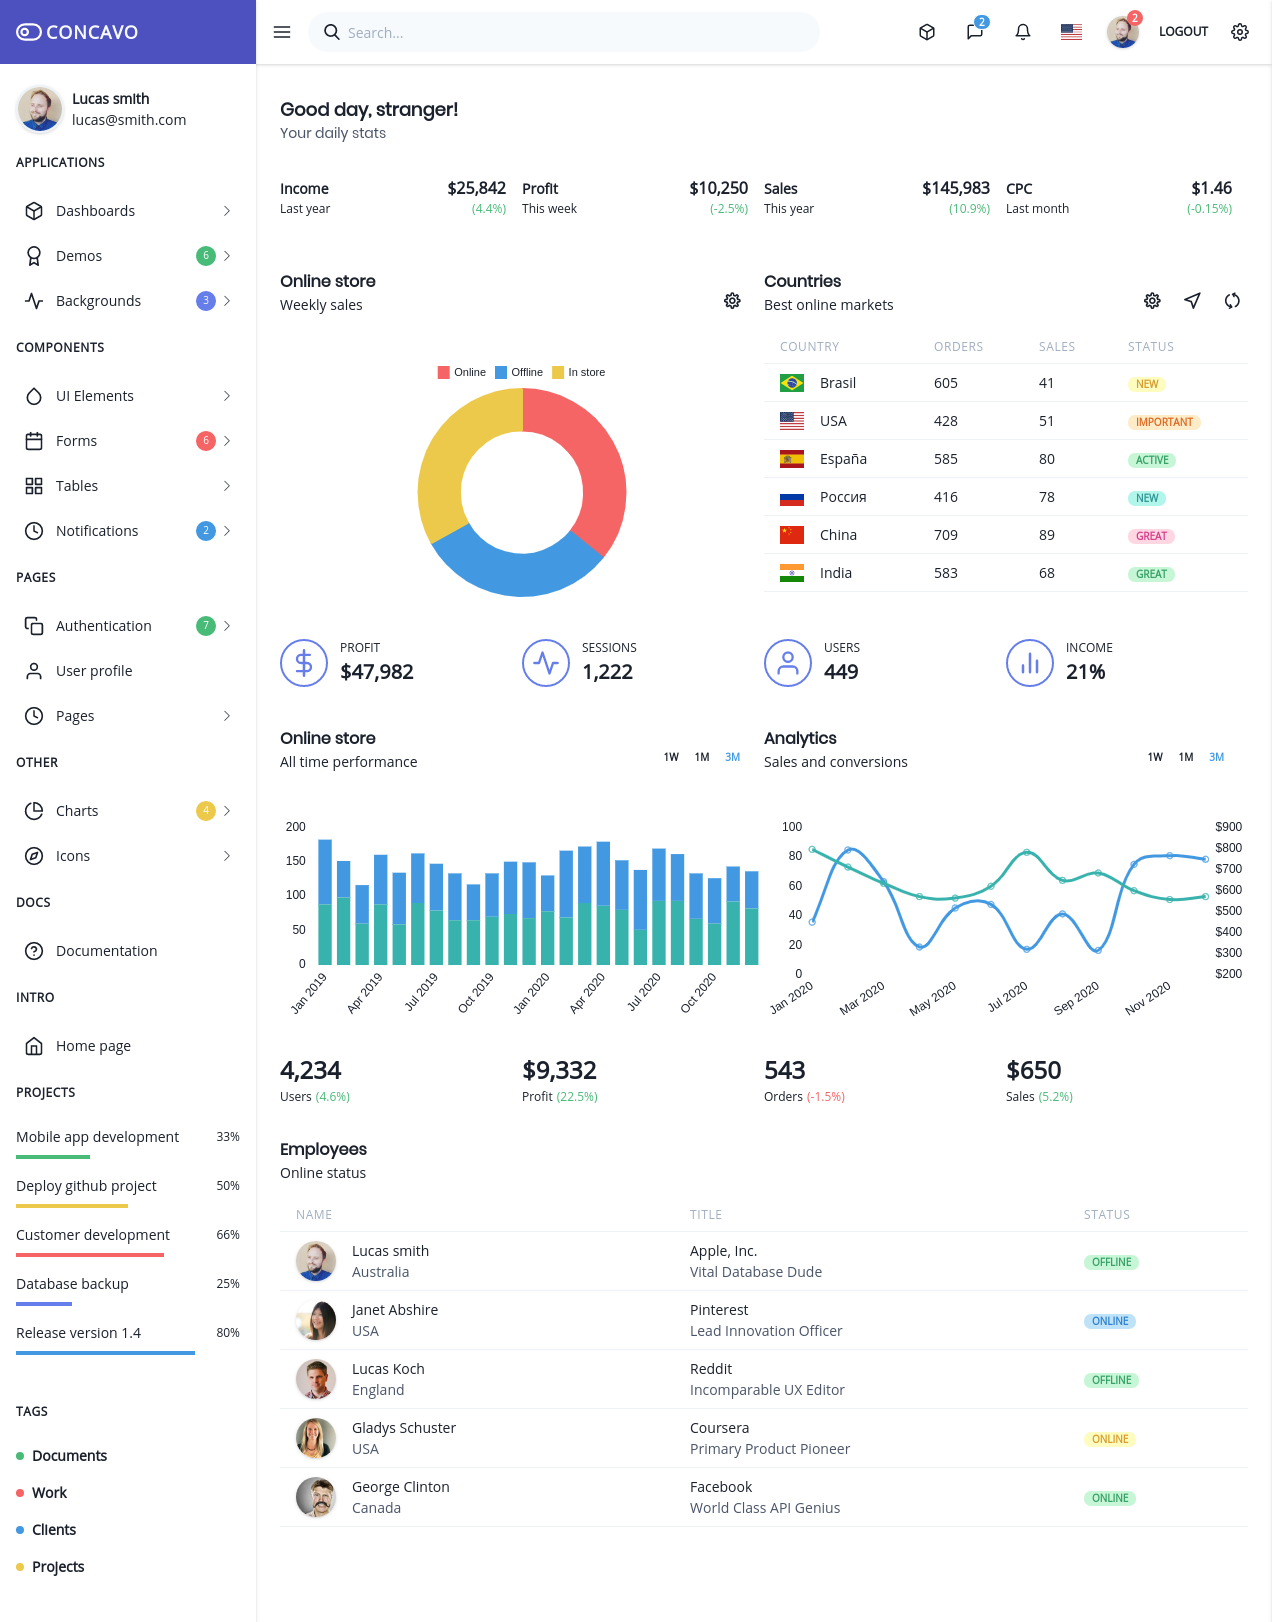This screenshot has height=1622, width=1272.
Task: Focus the Search input field
Action: 564,32
